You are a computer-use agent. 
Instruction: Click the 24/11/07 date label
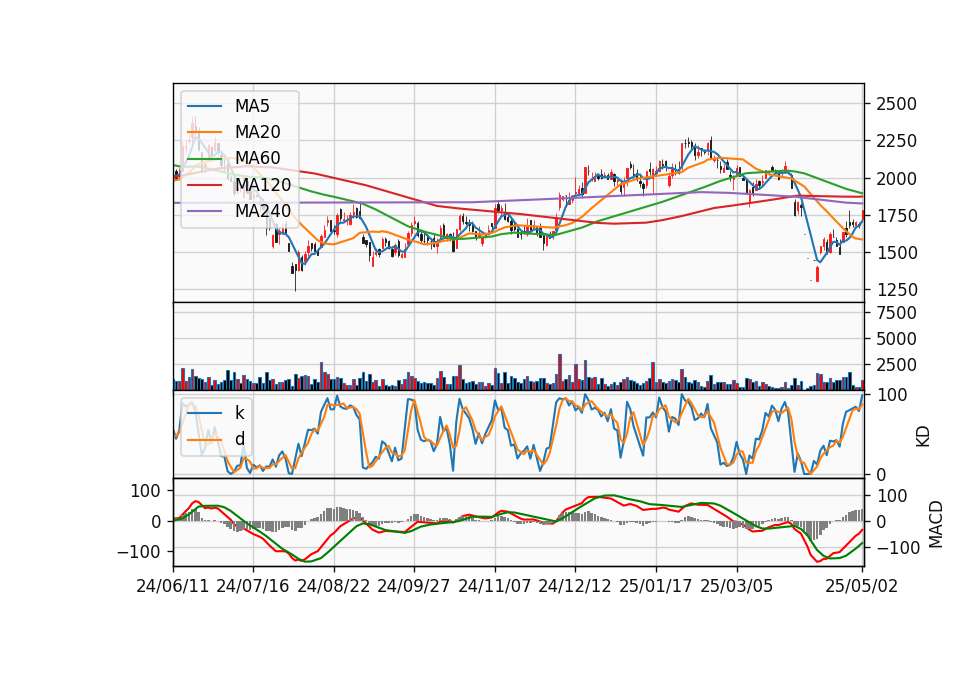point(495,586)
